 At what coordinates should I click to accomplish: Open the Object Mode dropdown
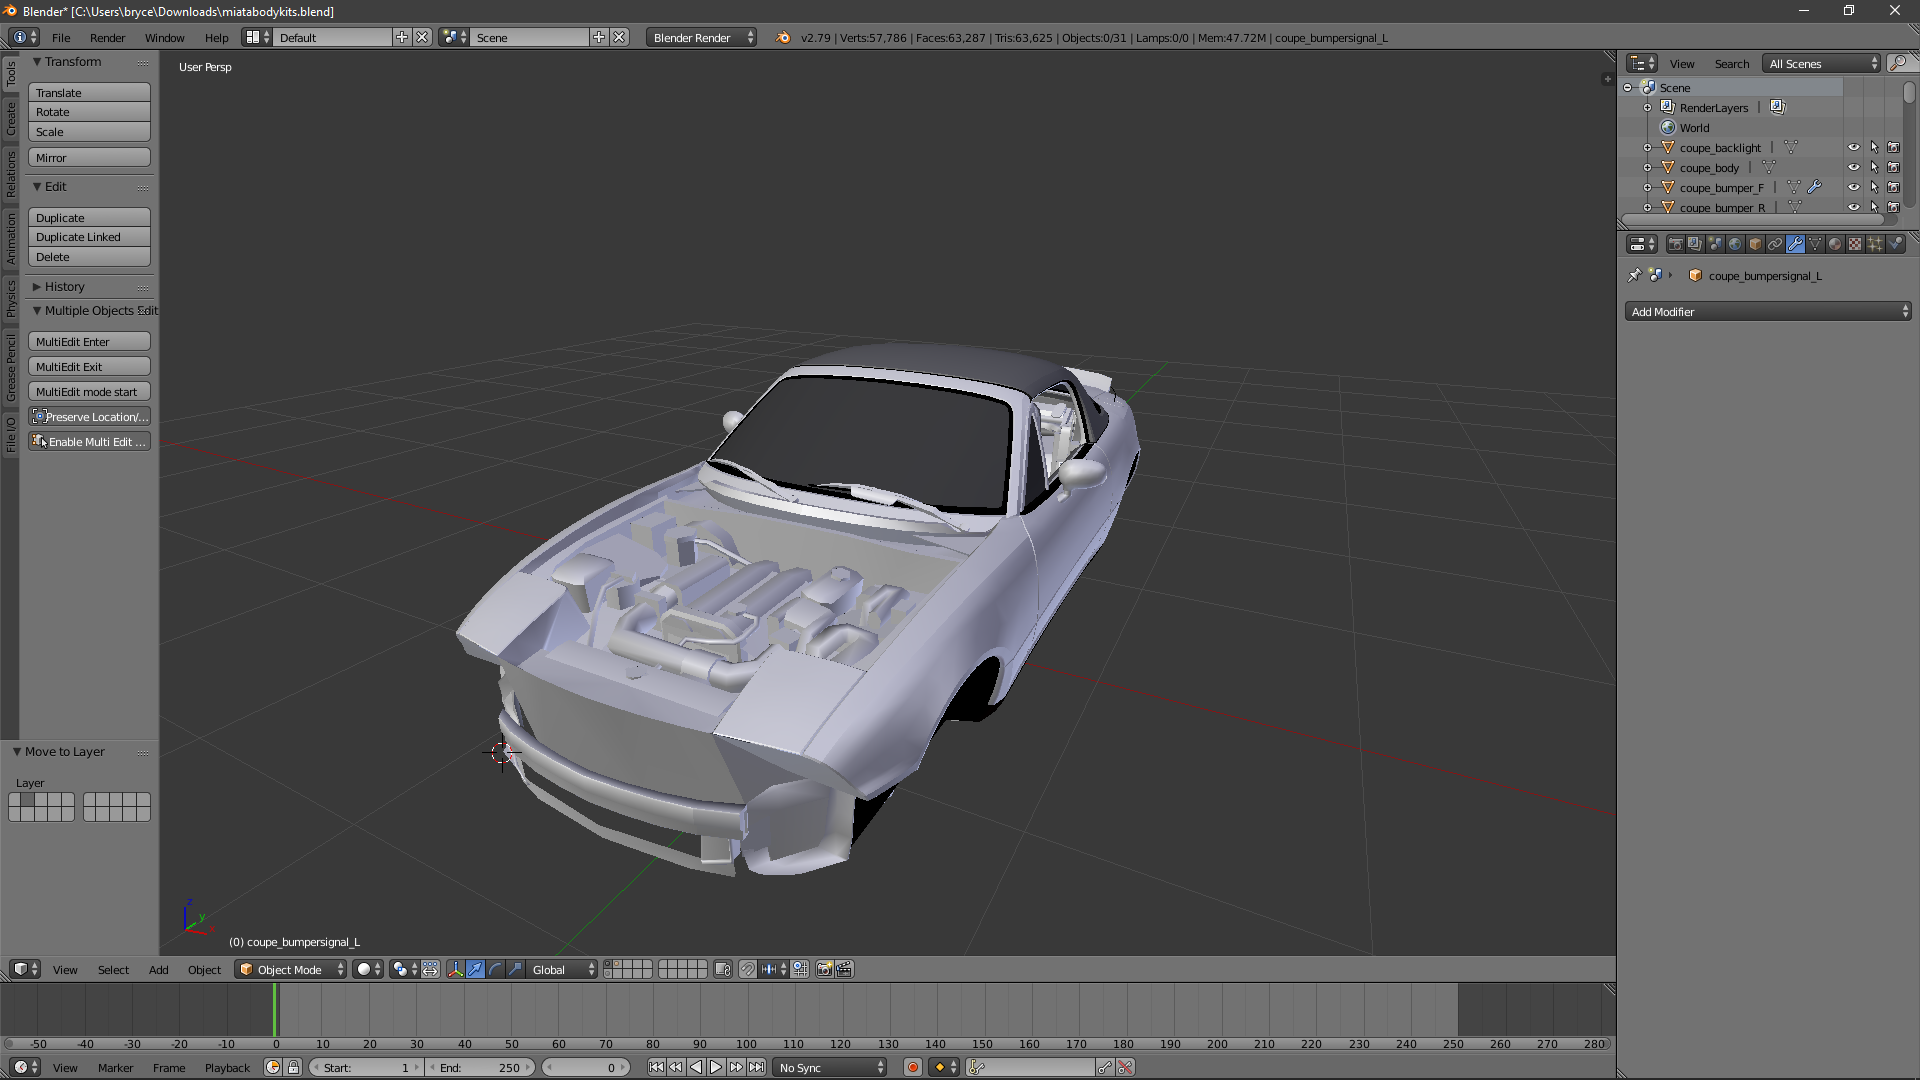point(291,969)
